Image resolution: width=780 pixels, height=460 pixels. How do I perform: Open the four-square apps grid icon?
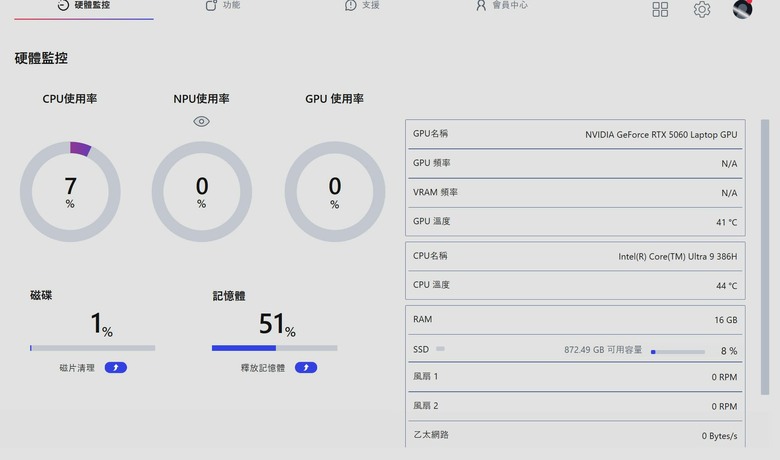tap(660, 9)
